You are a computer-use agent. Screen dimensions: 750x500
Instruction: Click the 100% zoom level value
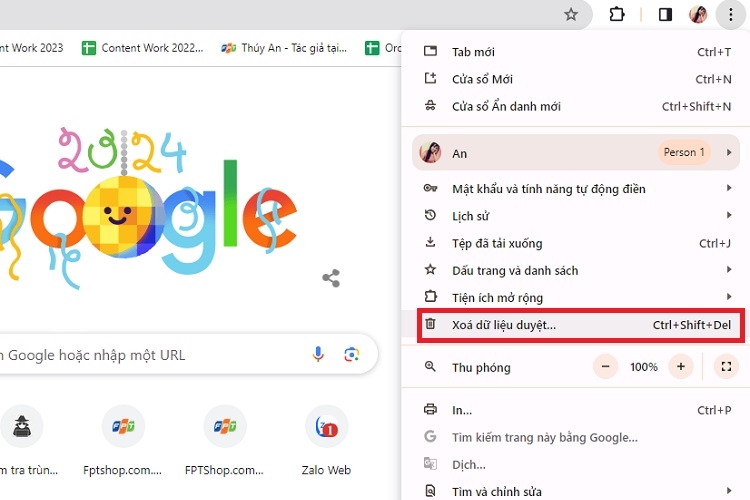643,367
